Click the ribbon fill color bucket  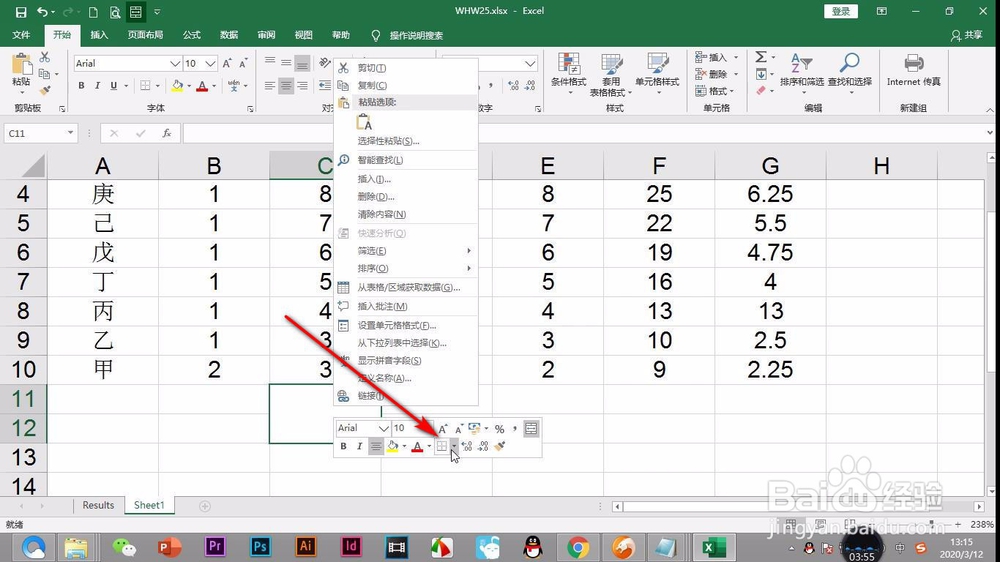click(x=177, y=85)
